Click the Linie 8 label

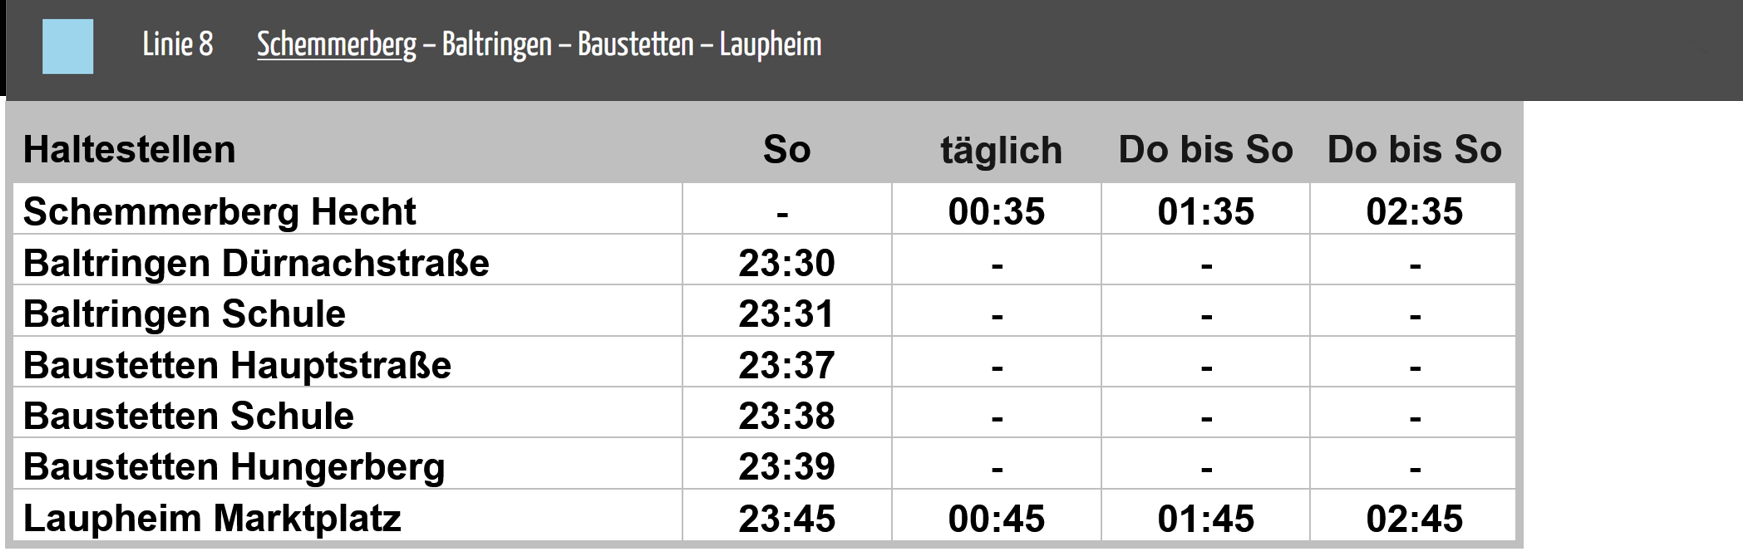coord(178,45)
